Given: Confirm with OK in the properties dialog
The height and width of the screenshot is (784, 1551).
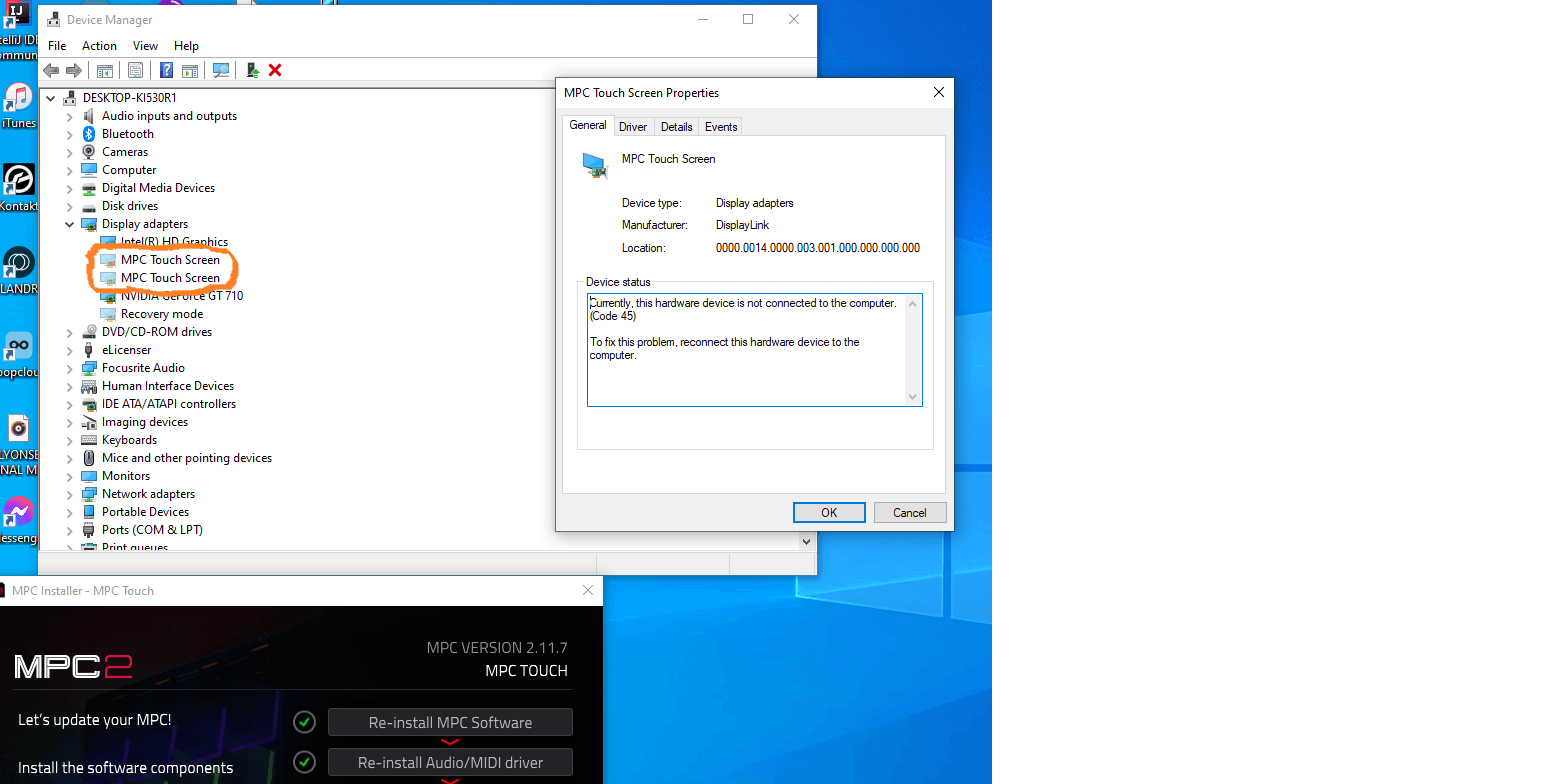Looking at the screenshot, I should [x=828, y=512].
